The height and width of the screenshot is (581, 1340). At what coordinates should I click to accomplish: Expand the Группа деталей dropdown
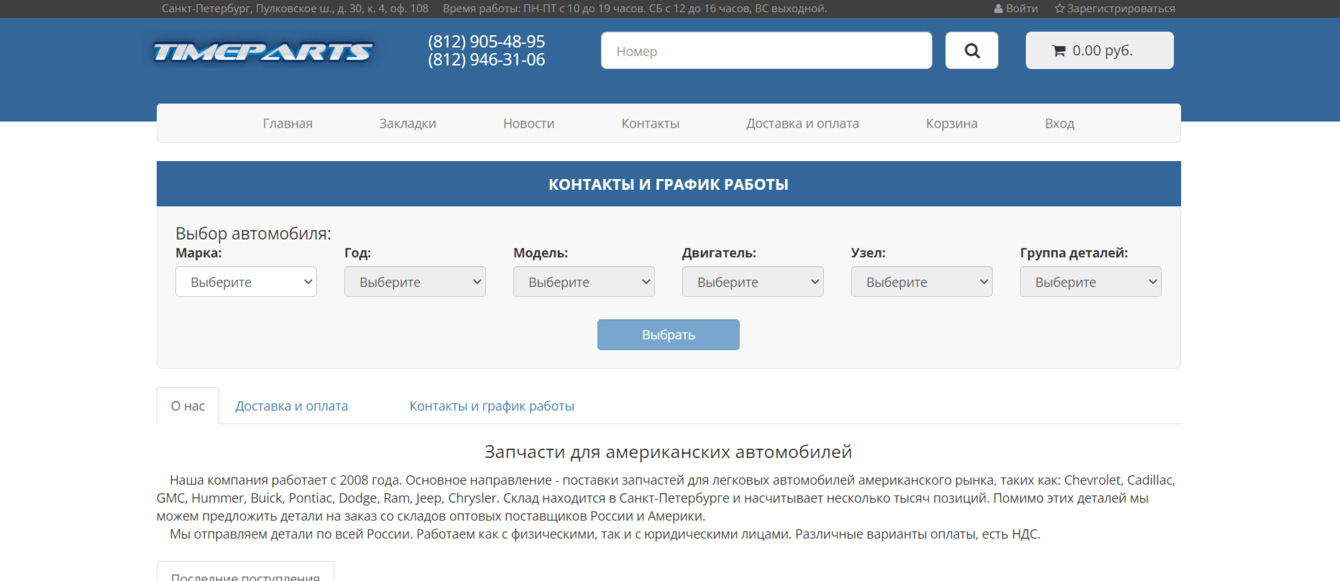click(1090, 281)
